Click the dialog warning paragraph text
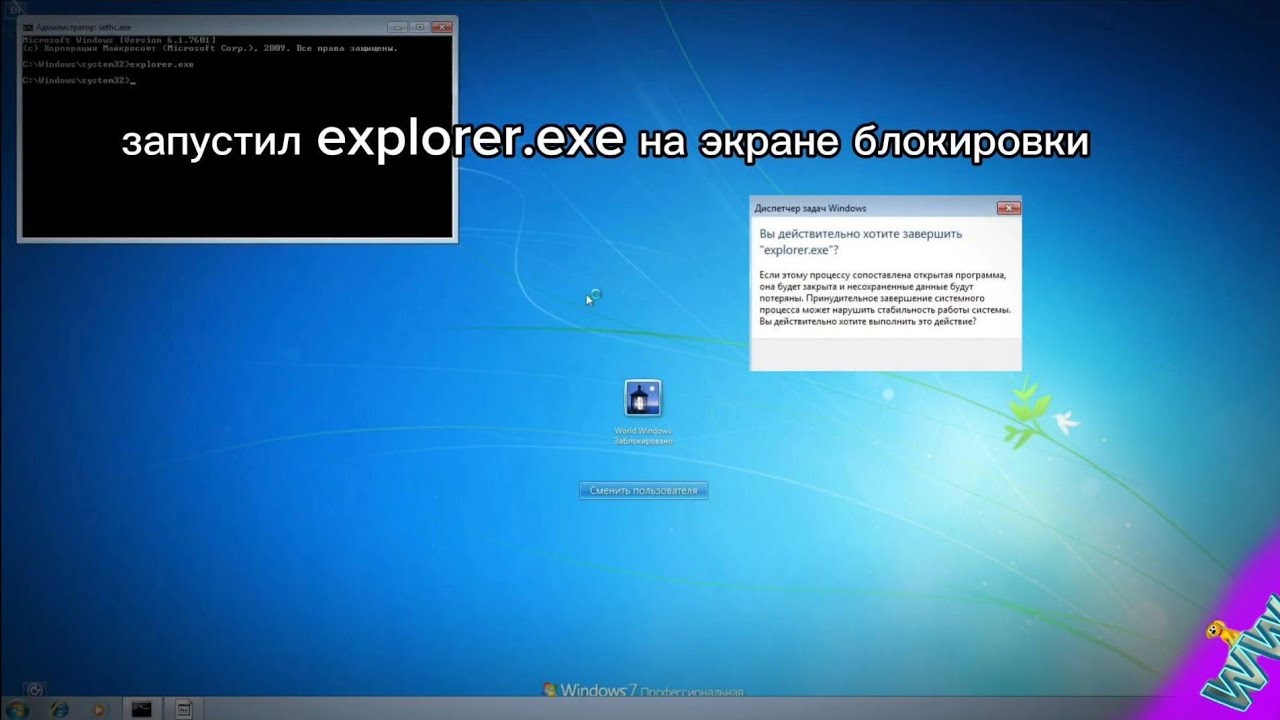Viewport: 1280px width, 720px height. (x=885, y=298)
